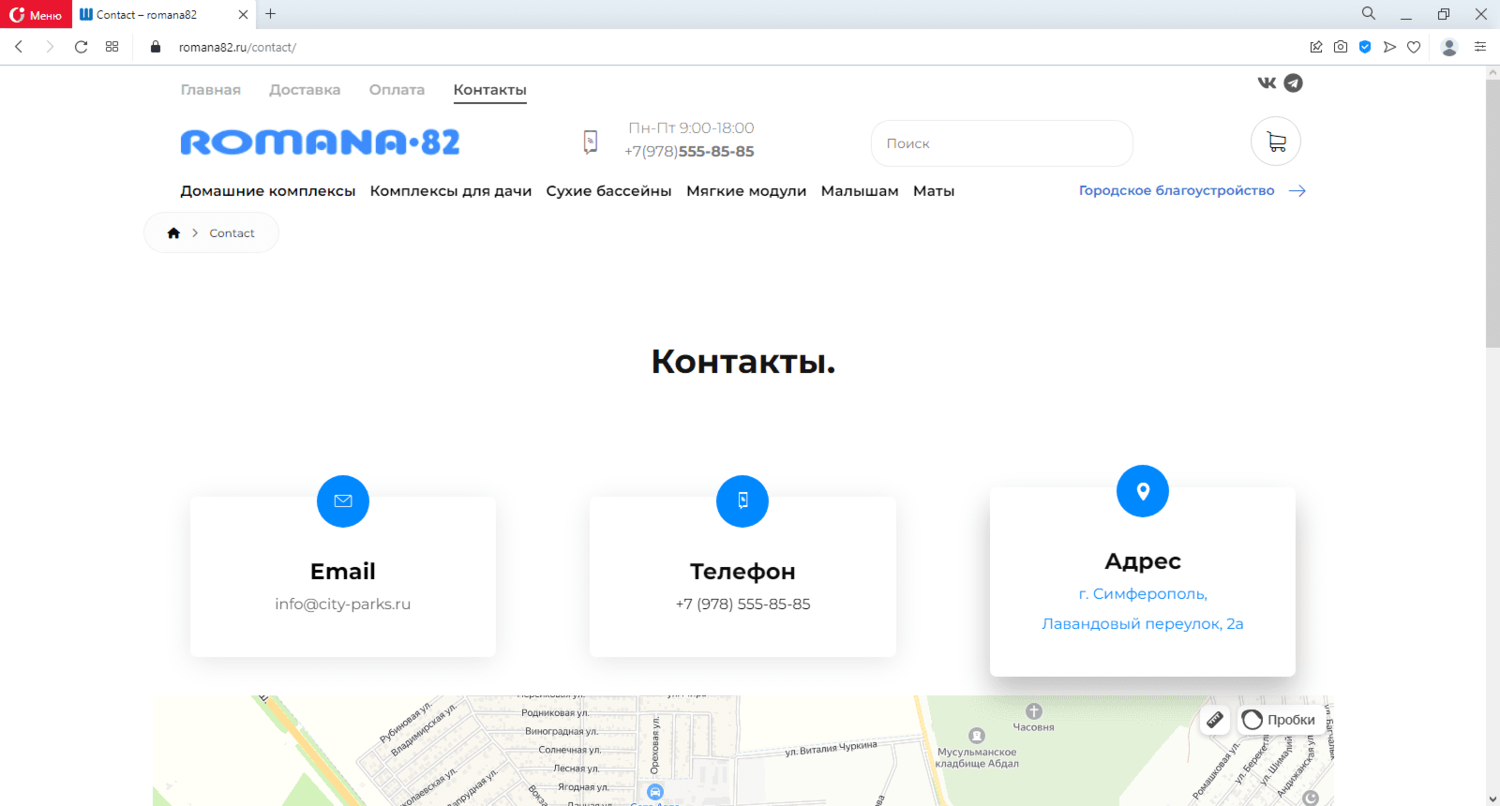Click the Лавандовый переулок, 2а address line
The height and width of the screenshot is (806, 1500).
pyautogui.click(x=1143, y=624)
